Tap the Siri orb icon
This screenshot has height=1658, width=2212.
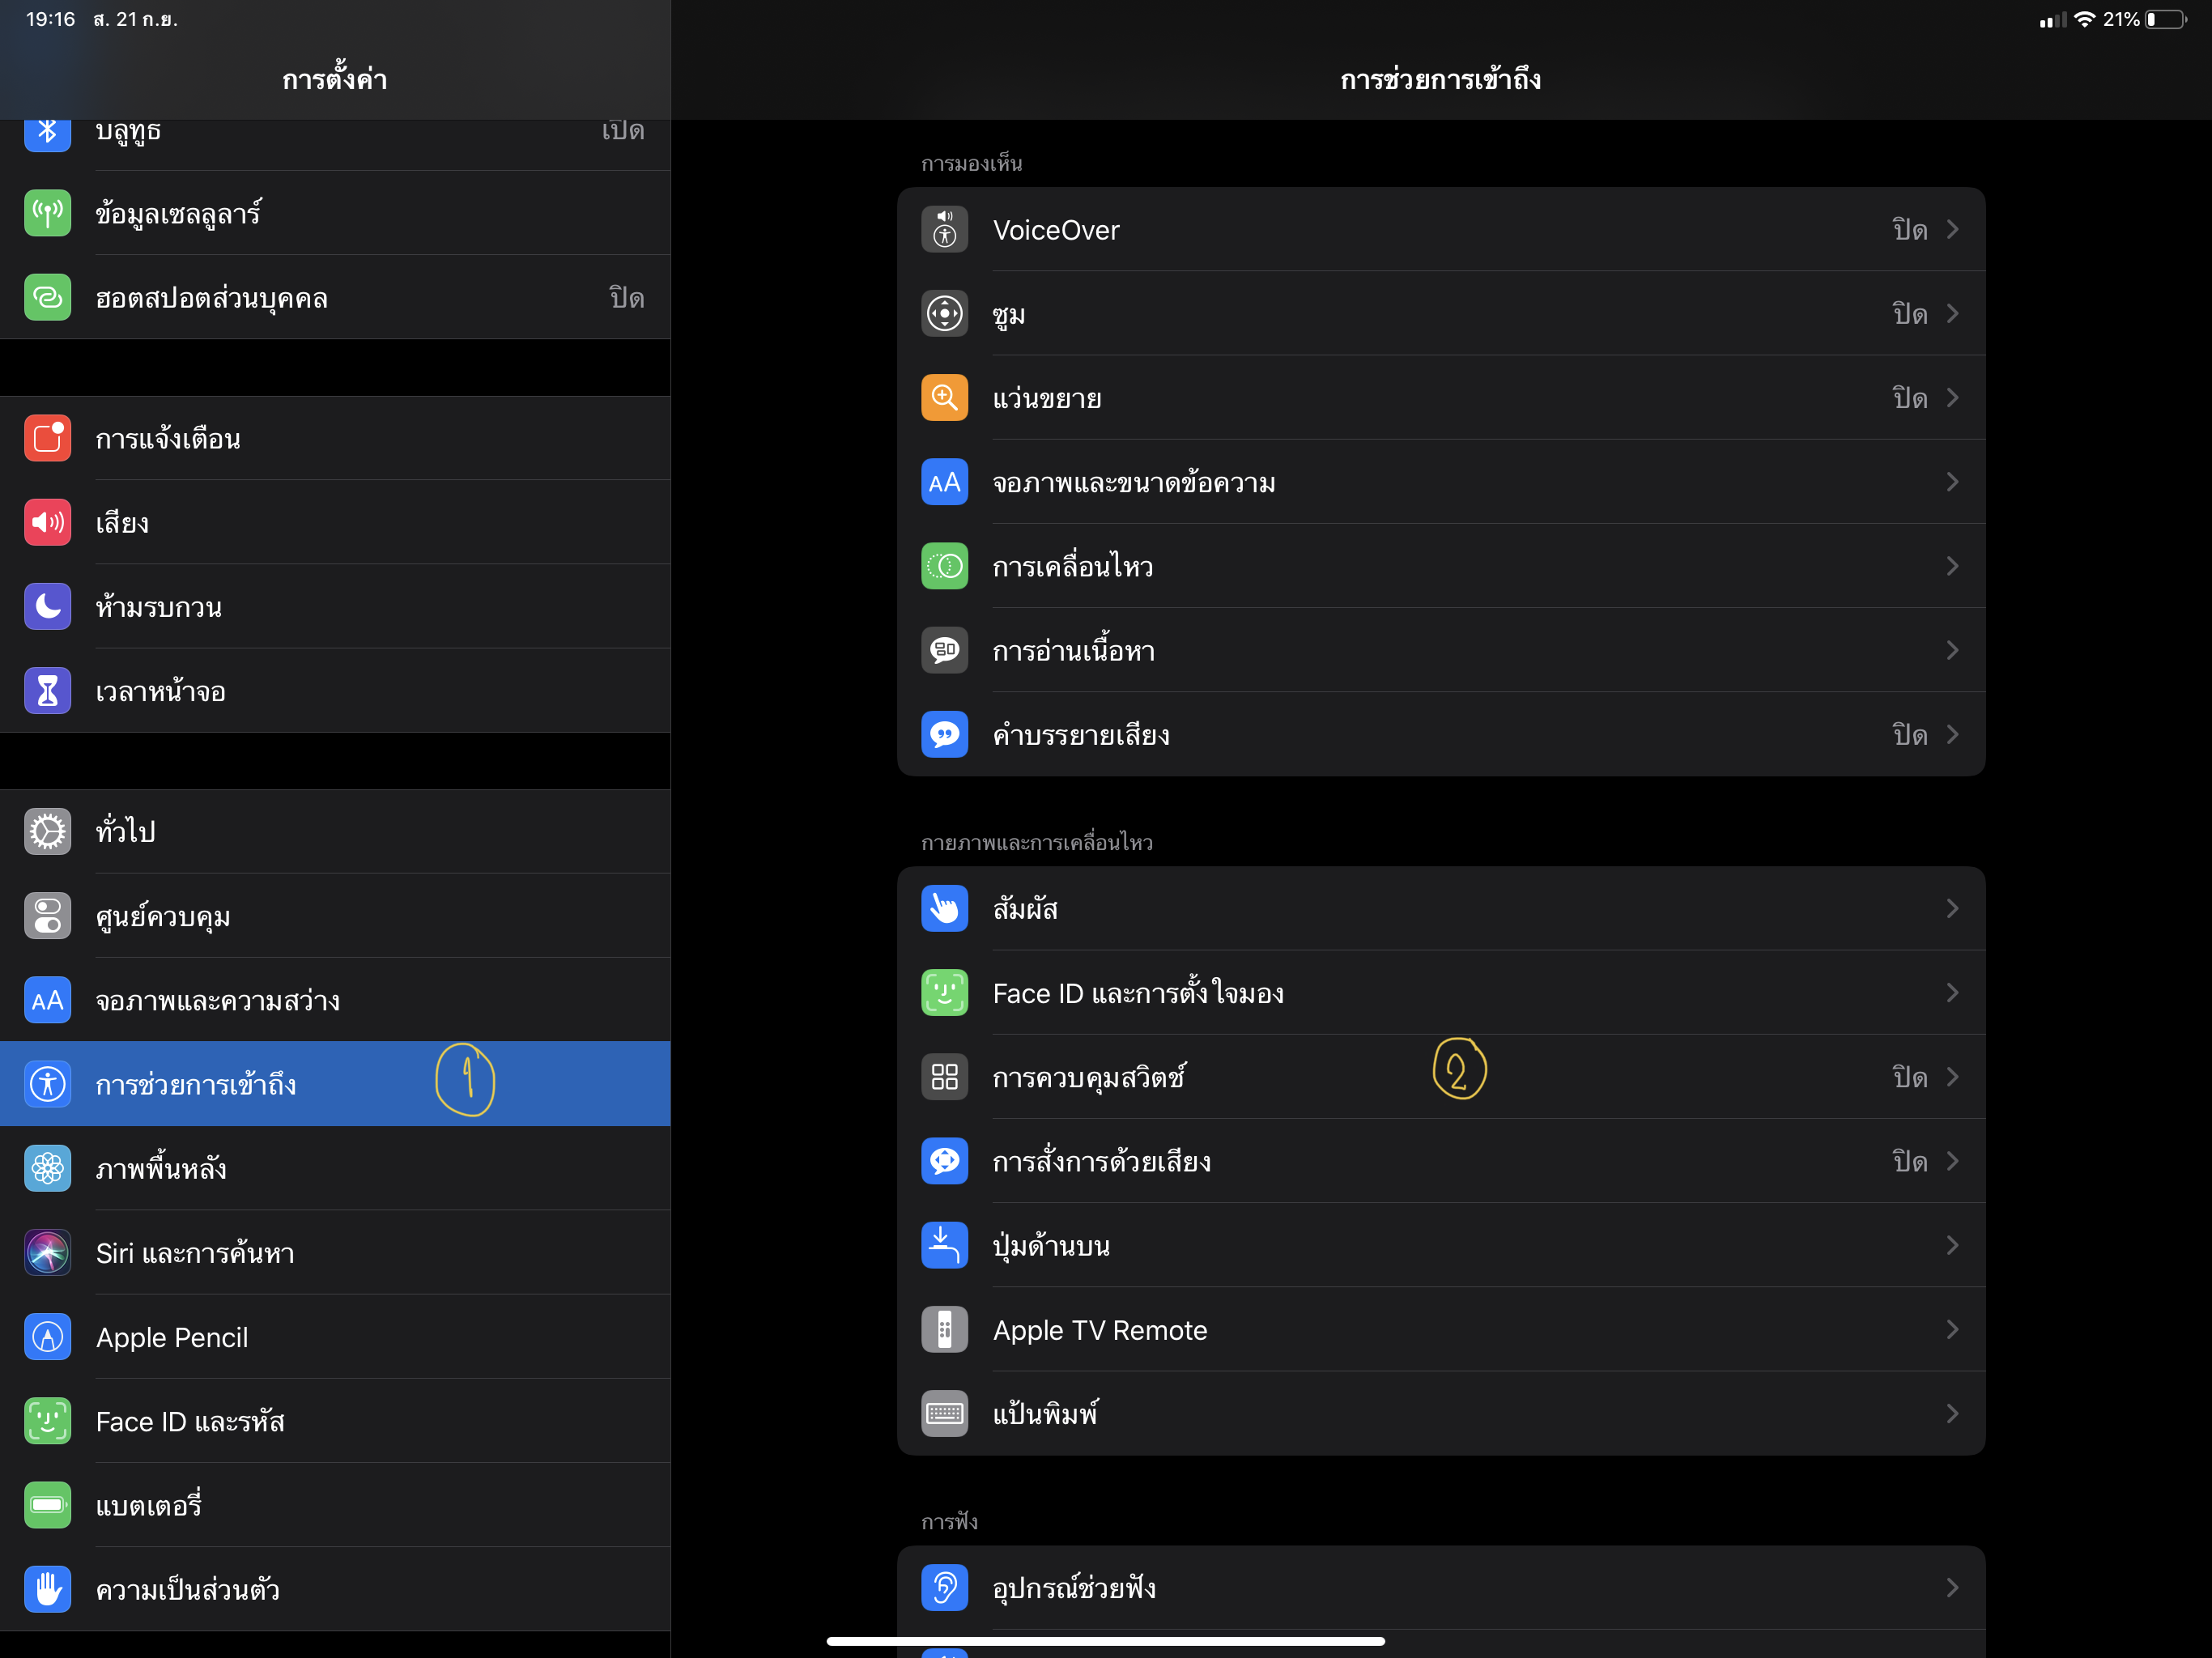[47, 1252]
